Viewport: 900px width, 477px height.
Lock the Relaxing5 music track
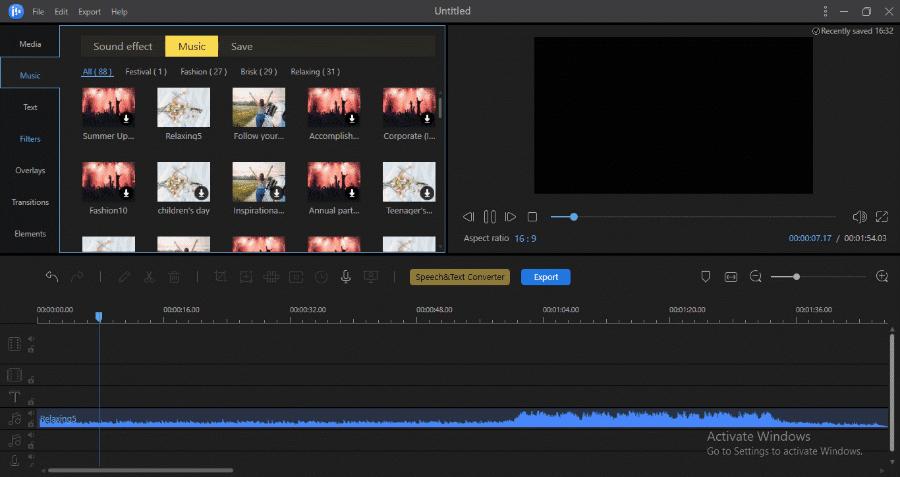point(31,424)
